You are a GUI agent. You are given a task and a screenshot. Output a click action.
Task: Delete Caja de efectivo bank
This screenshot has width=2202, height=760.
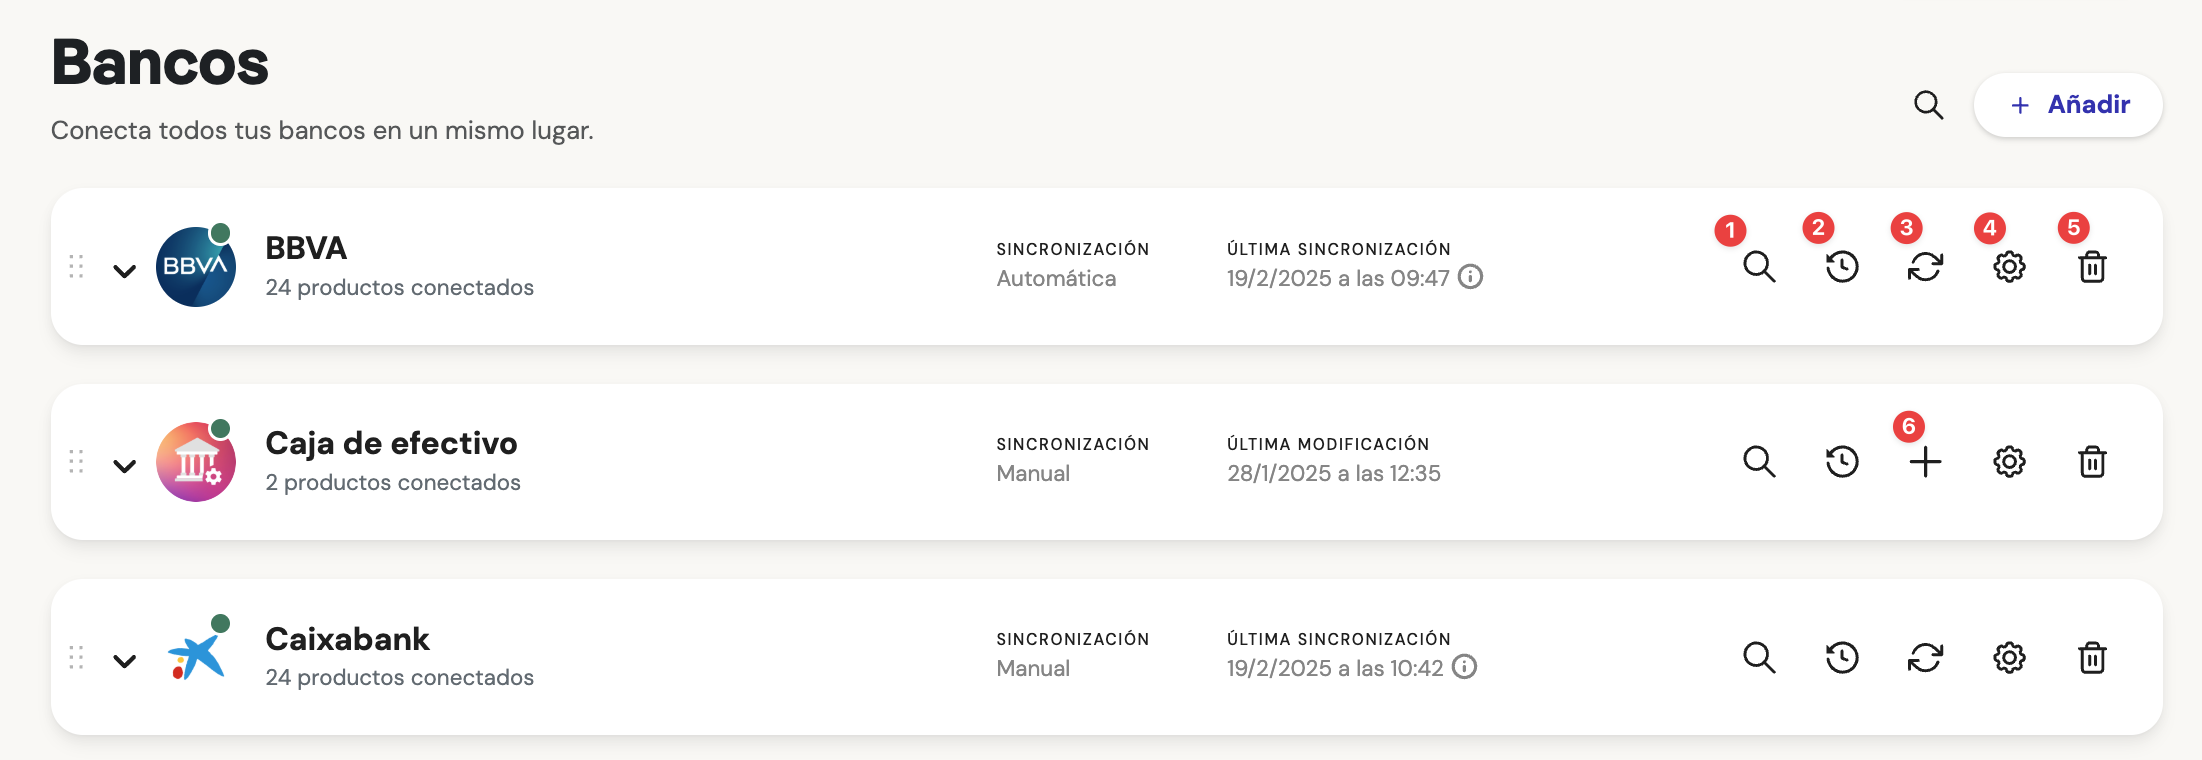[2092, 462]
